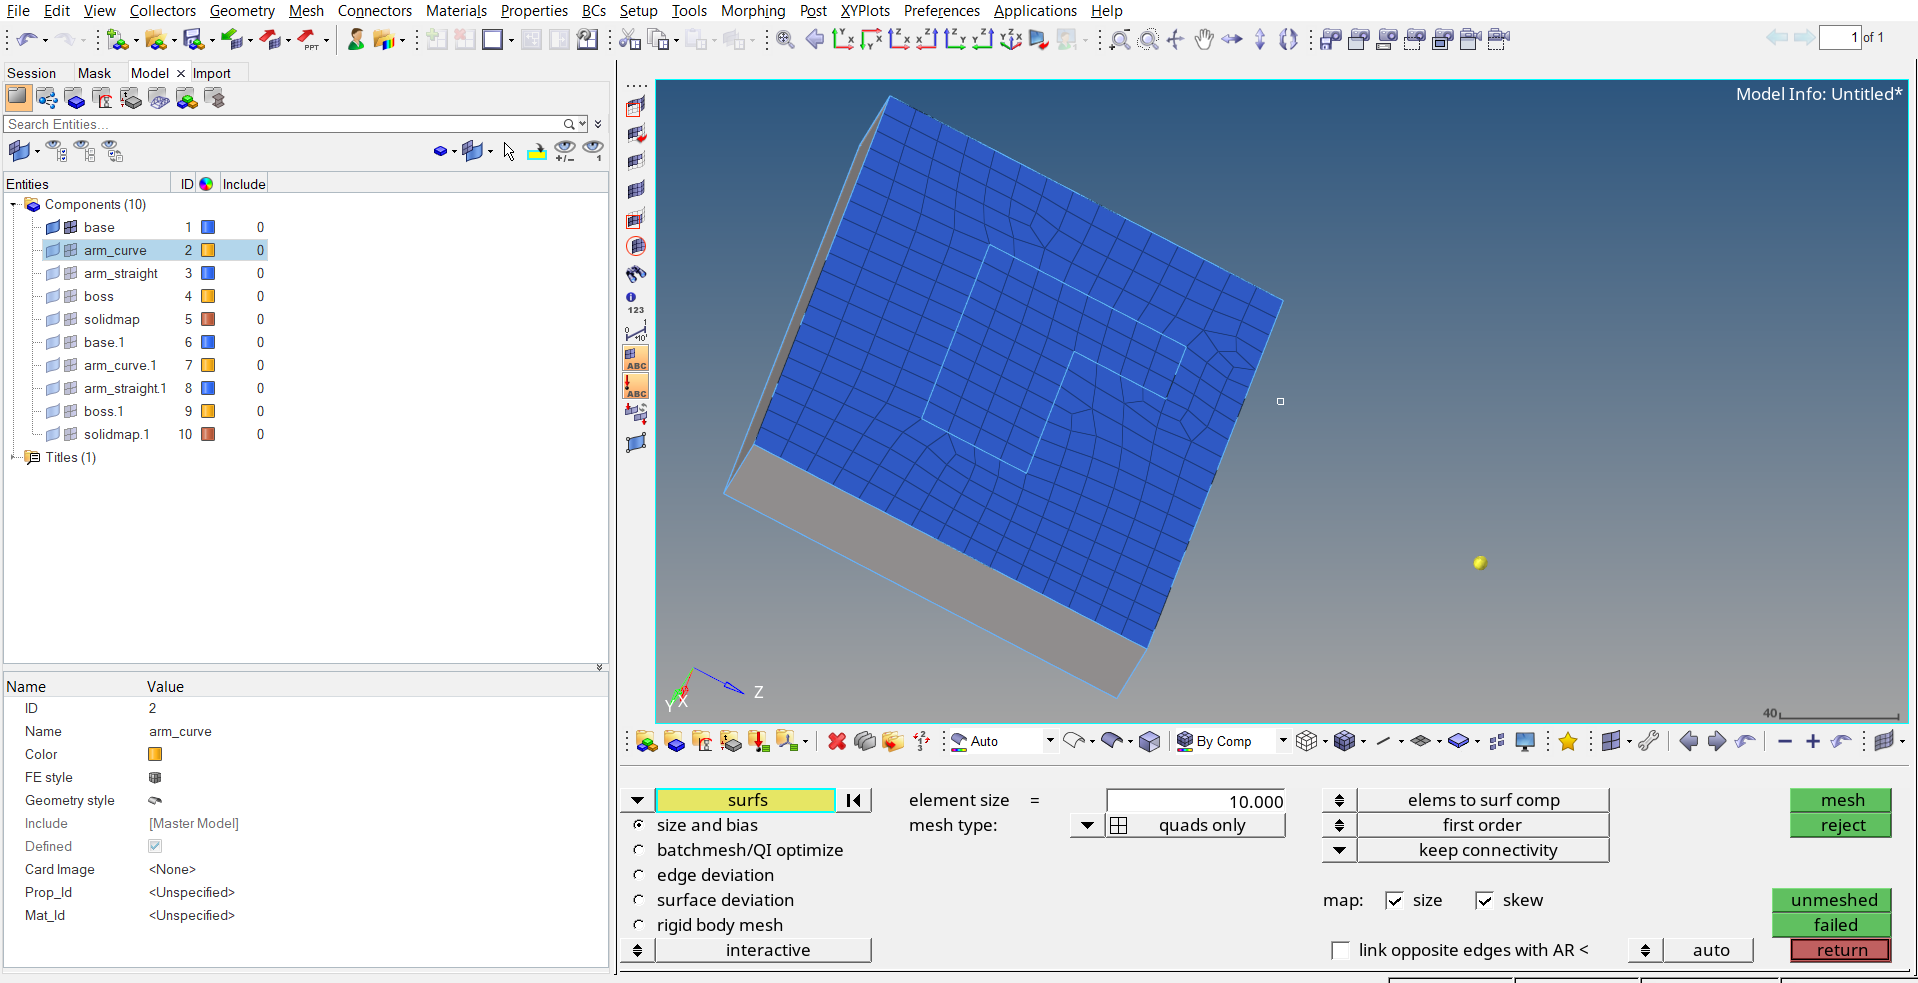Uncheck the map skew checkbox
The height and width of the screenshot is (983, 1918).
[x=1484, y=900]
